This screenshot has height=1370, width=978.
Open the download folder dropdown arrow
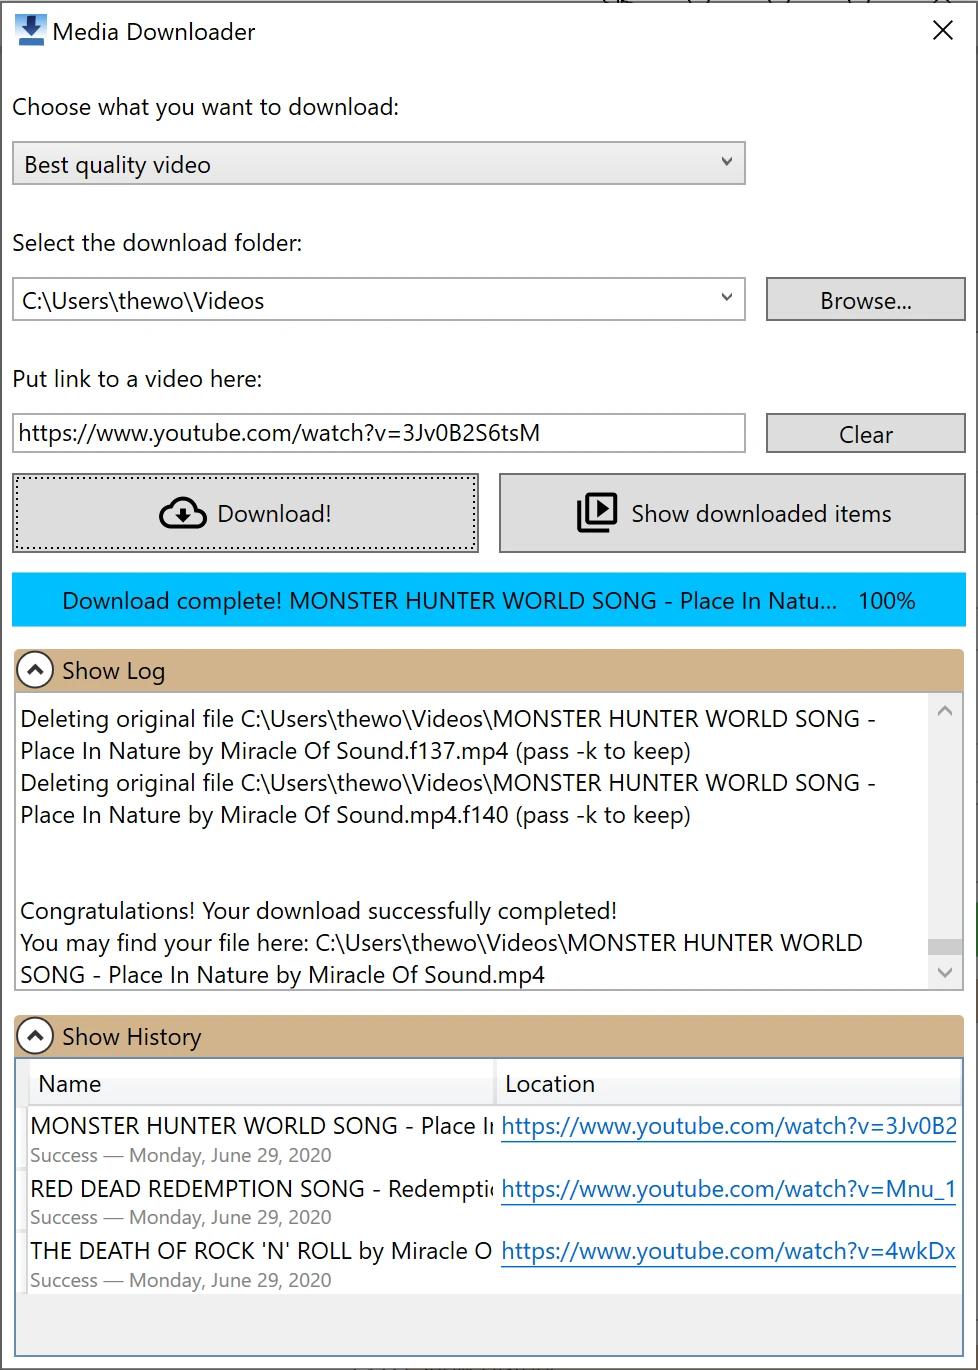[x=727, y=299]
